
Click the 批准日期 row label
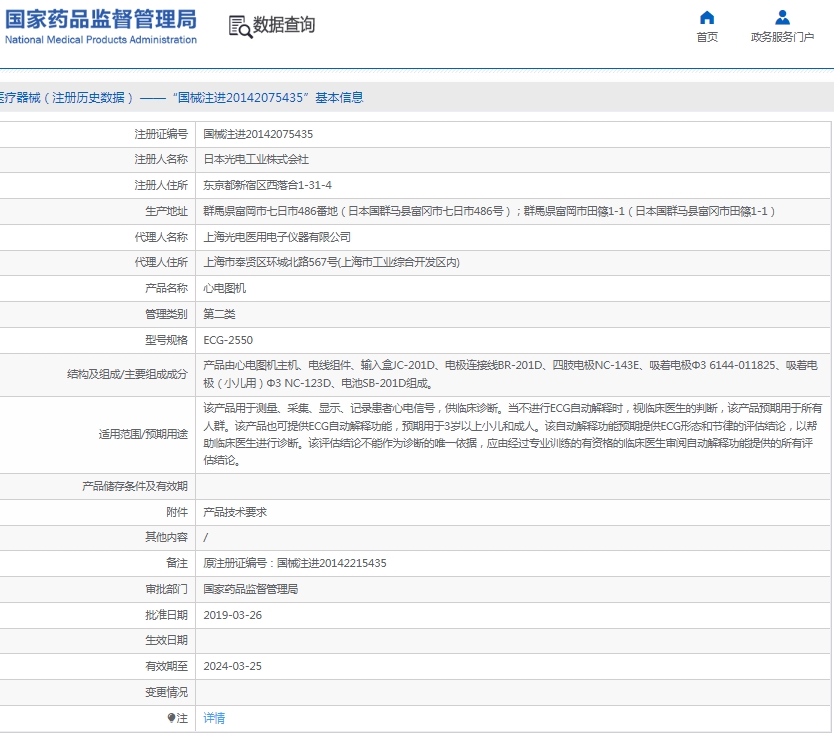tap(166, 615)
